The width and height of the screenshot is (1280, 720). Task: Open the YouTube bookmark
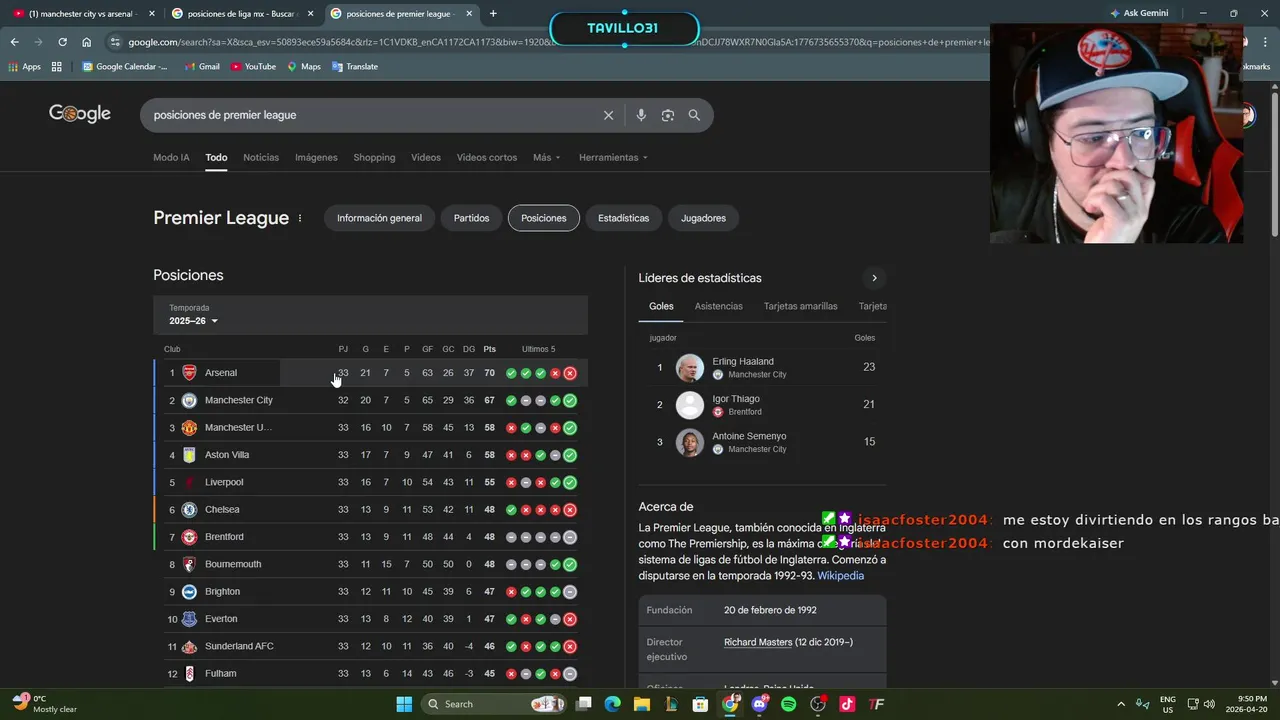click(x=253, y=67)
